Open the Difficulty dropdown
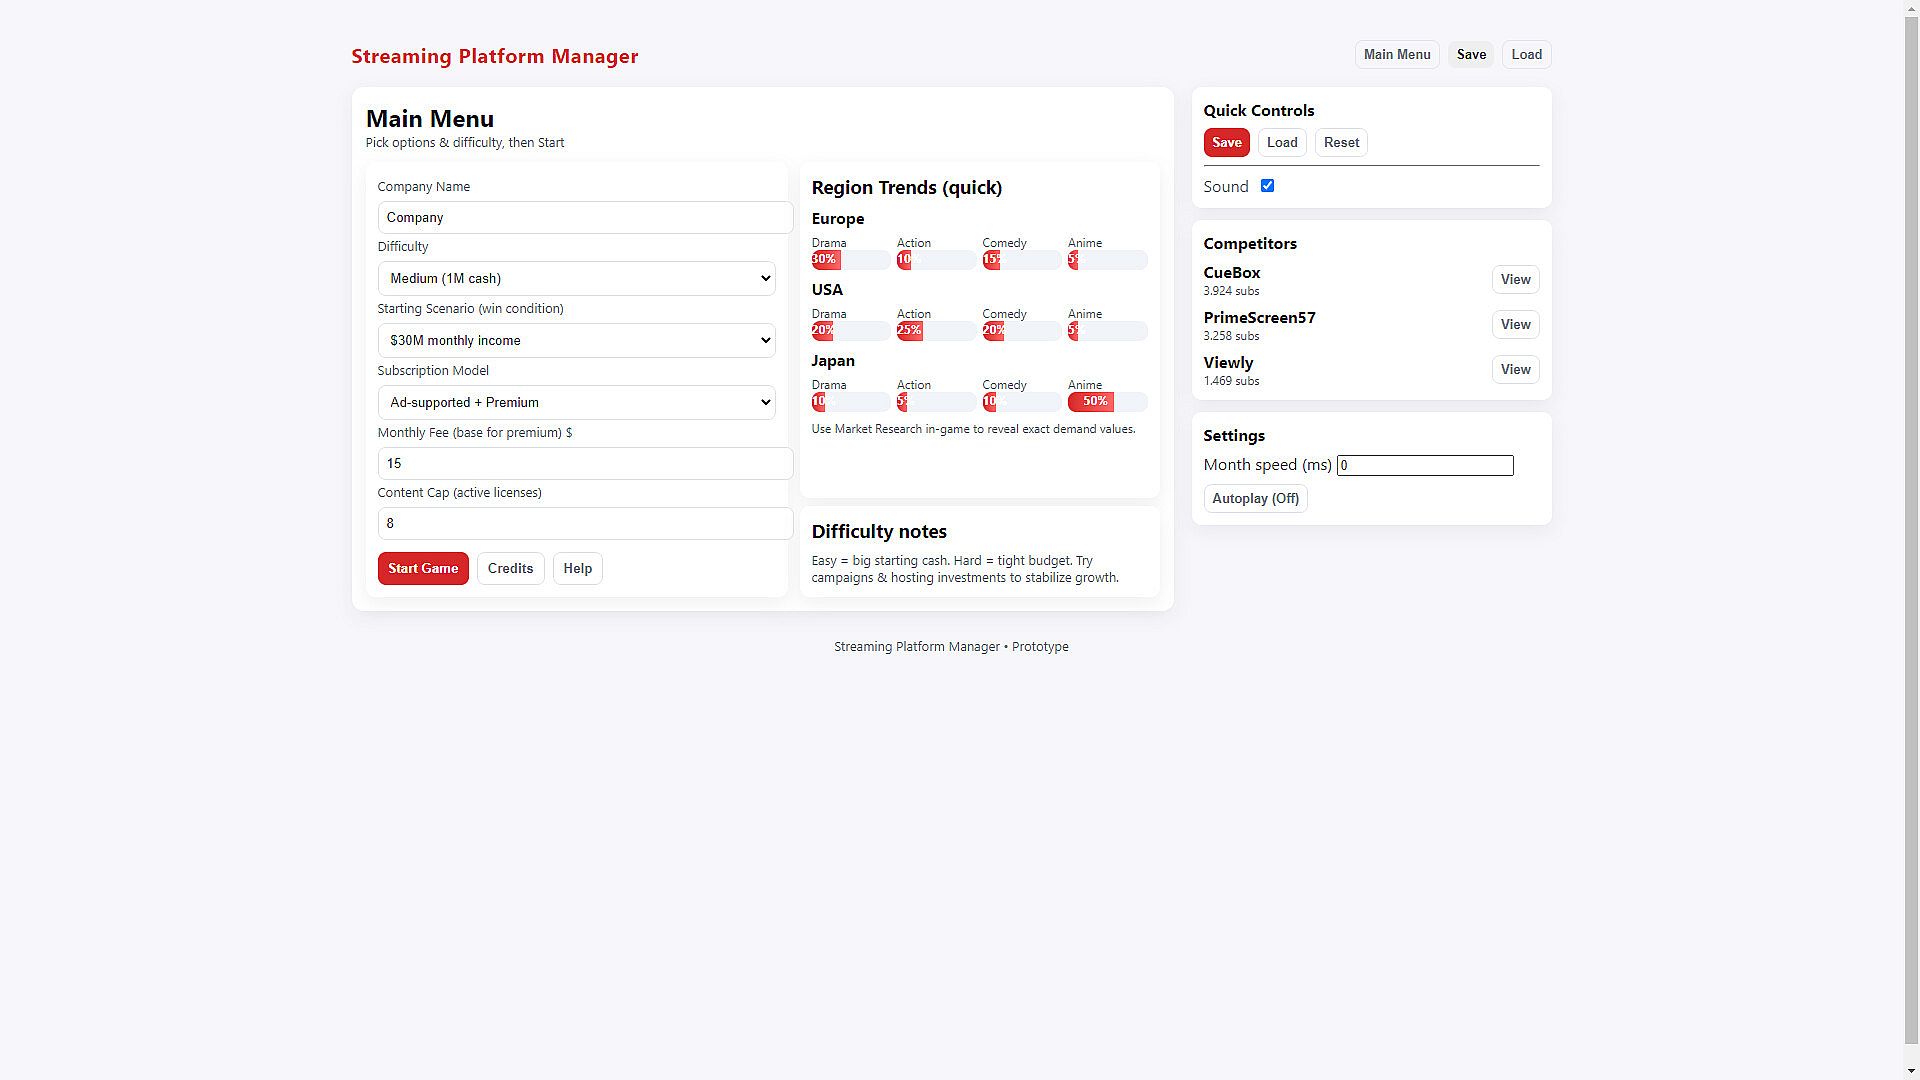Image resolution: width=1920 pixels, height=1080 pixels. pyautogui.click(x=576, y=279)
